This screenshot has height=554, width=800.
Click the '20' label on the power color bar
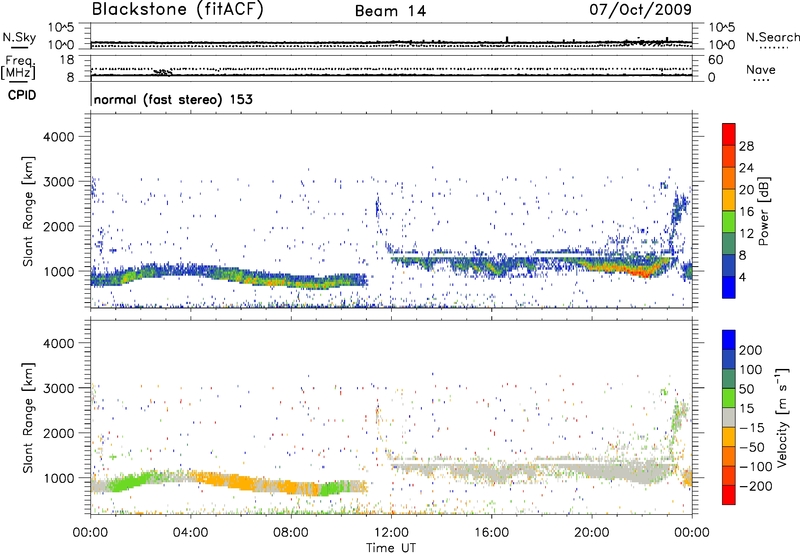pos(746,190)
